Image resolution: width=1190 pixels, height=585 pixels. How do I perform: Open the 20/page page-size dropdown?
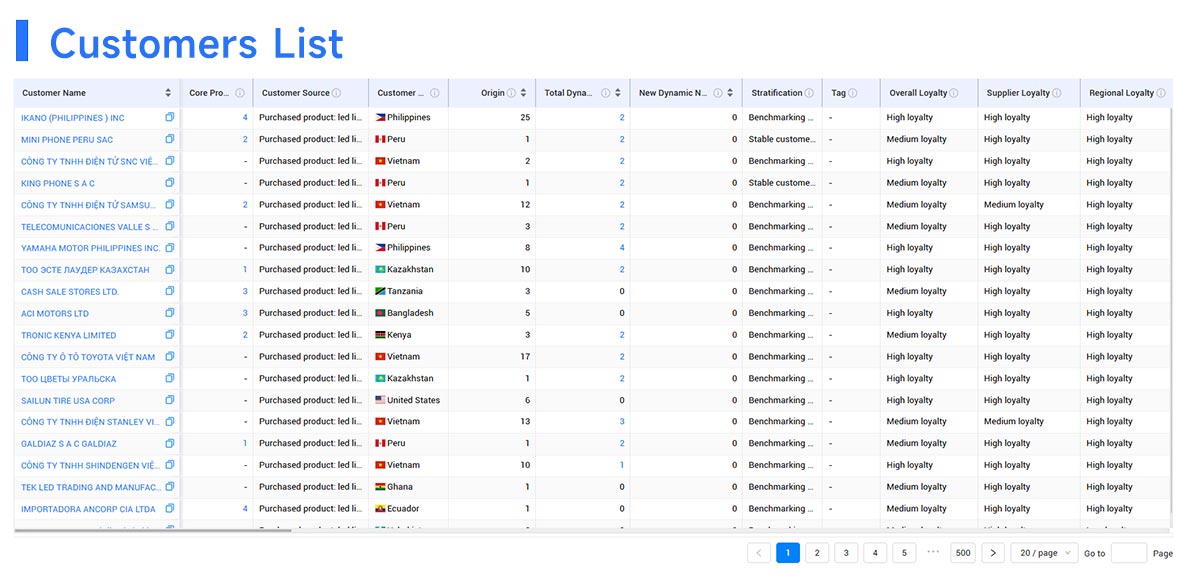pyautogui.click(x=1043, y=552)
